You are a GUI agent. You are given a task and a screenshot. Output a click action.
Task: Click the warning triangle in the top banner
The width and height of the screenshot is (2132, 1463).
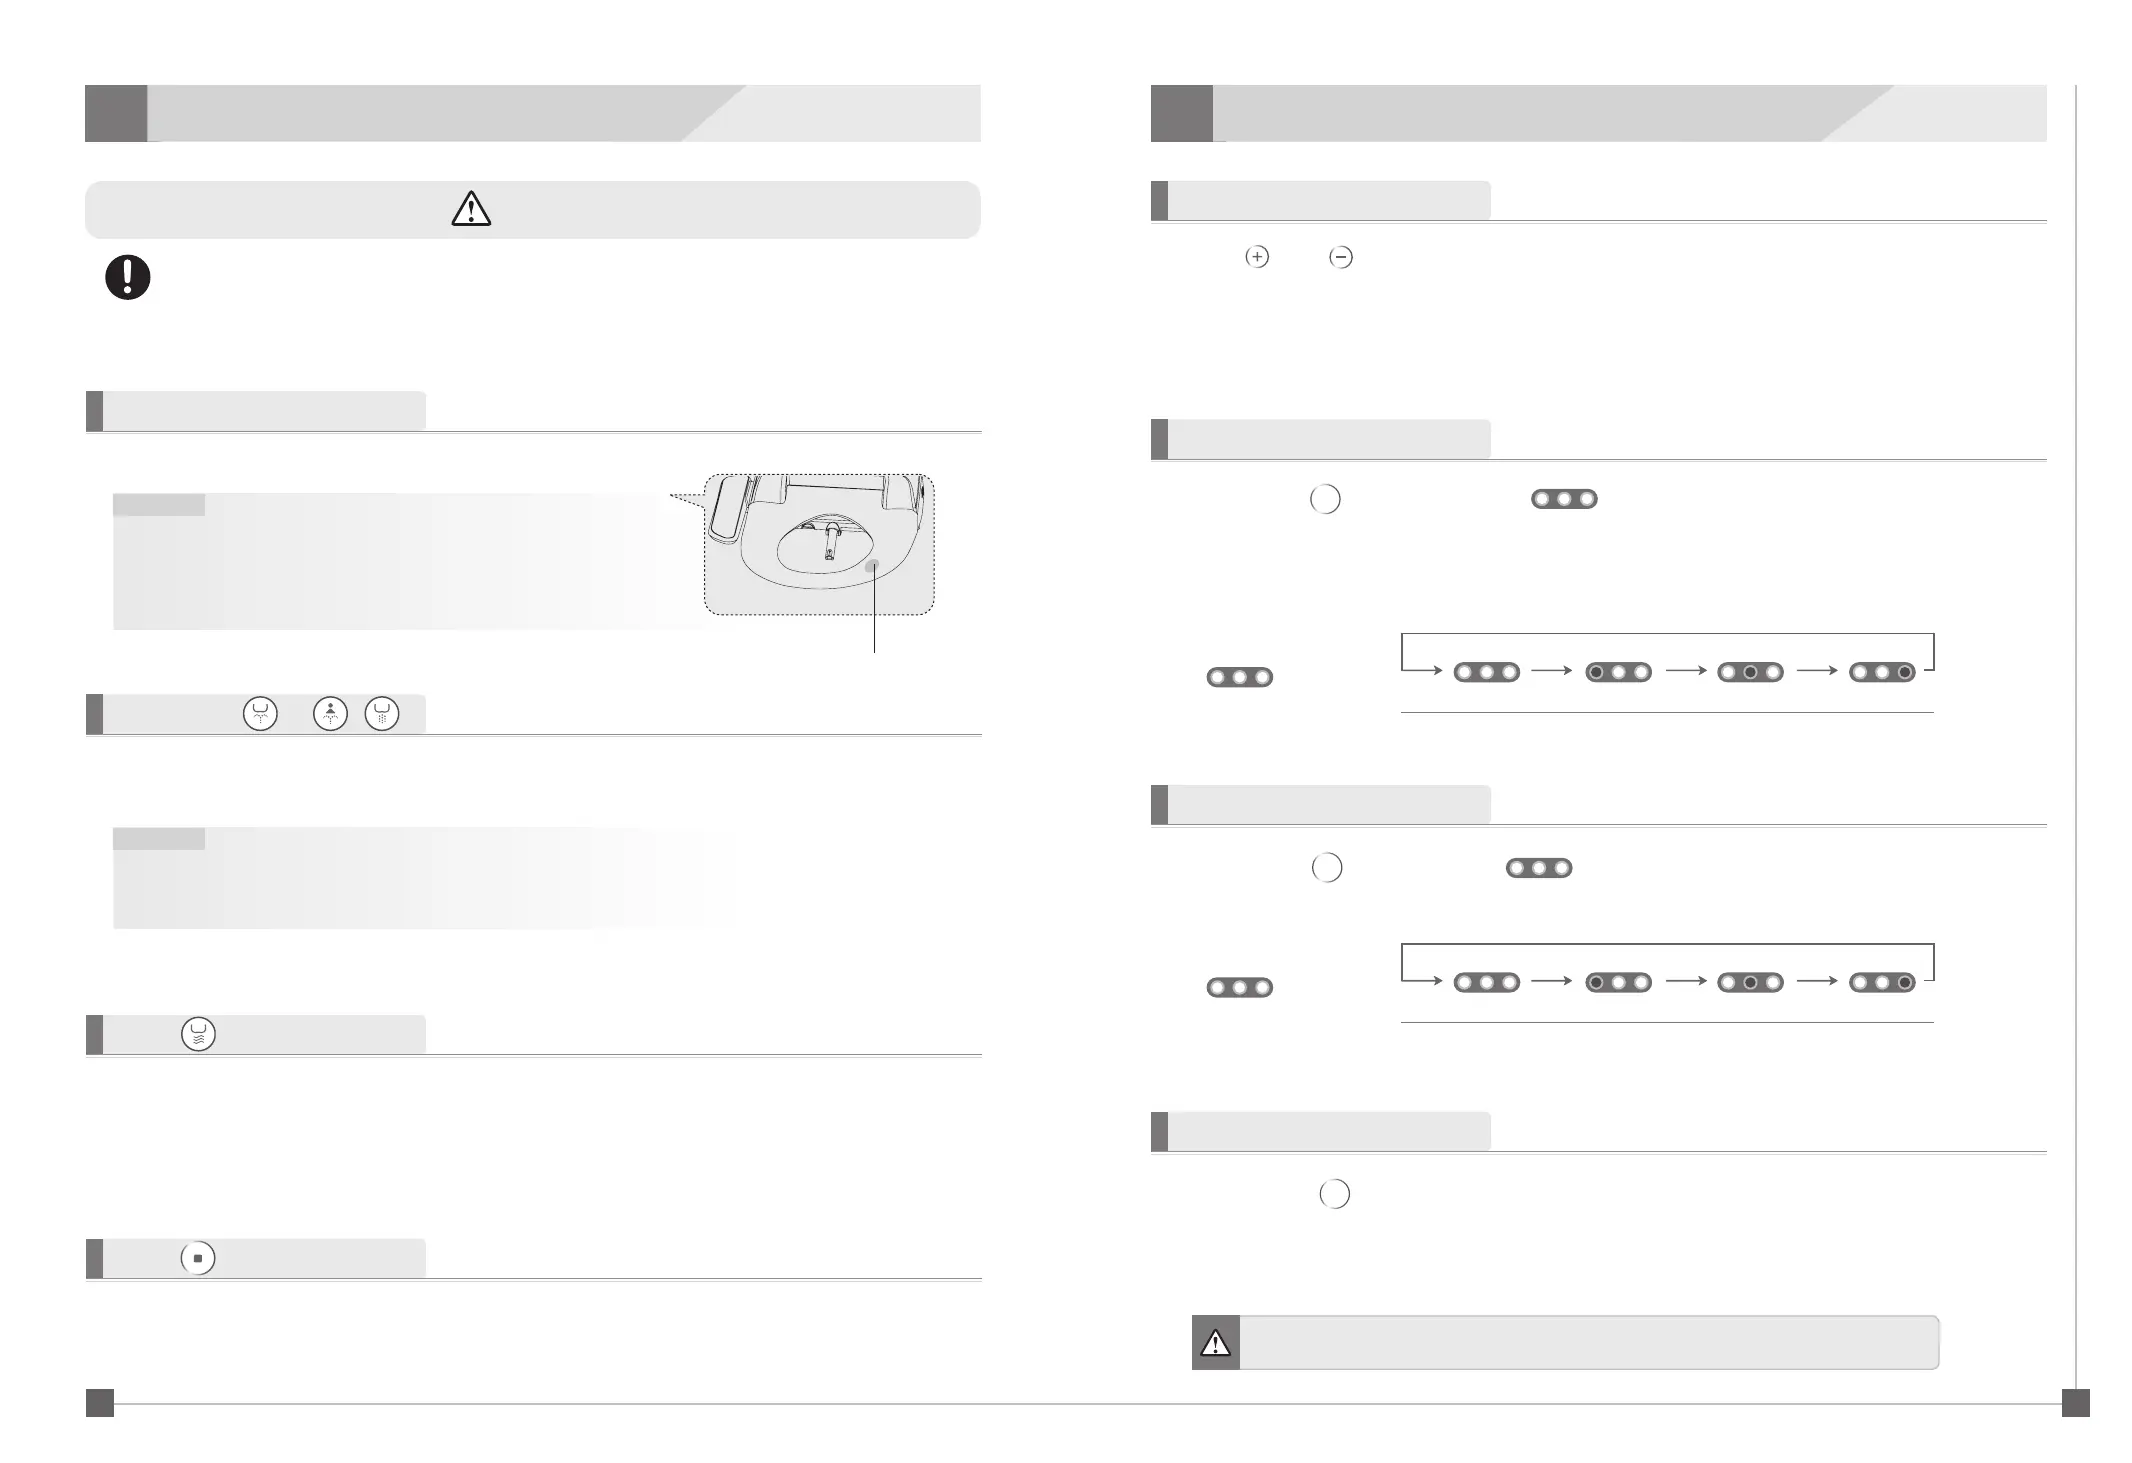pos(471,209)
